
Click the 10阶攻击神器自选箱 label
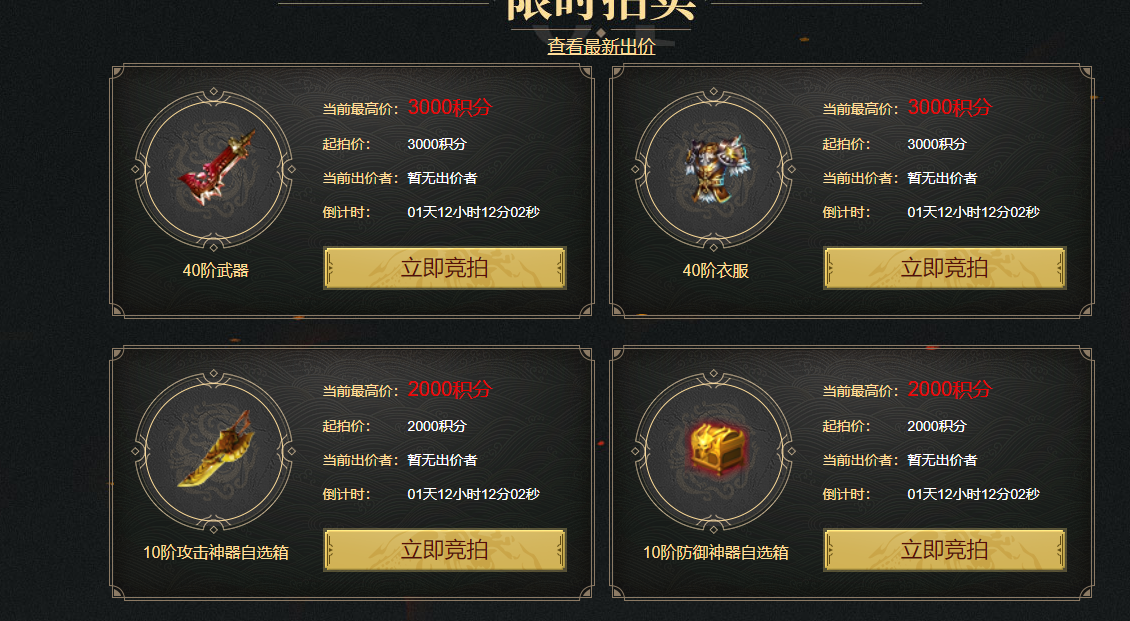[x=215, y=553]
